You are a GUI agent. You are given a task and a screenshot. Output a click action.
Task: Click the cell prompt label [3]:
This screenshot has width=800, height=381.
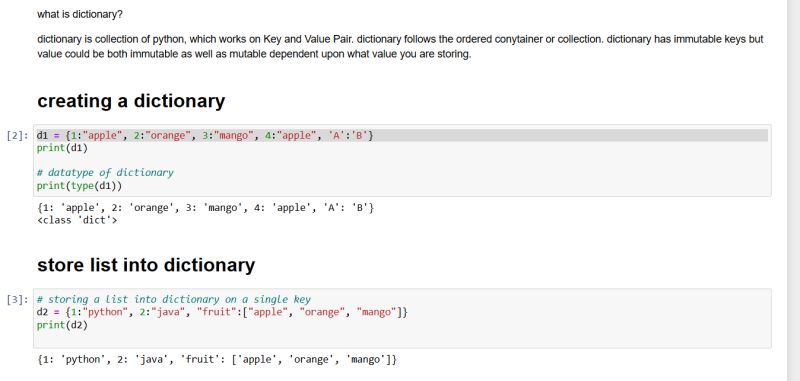point(18,299)
